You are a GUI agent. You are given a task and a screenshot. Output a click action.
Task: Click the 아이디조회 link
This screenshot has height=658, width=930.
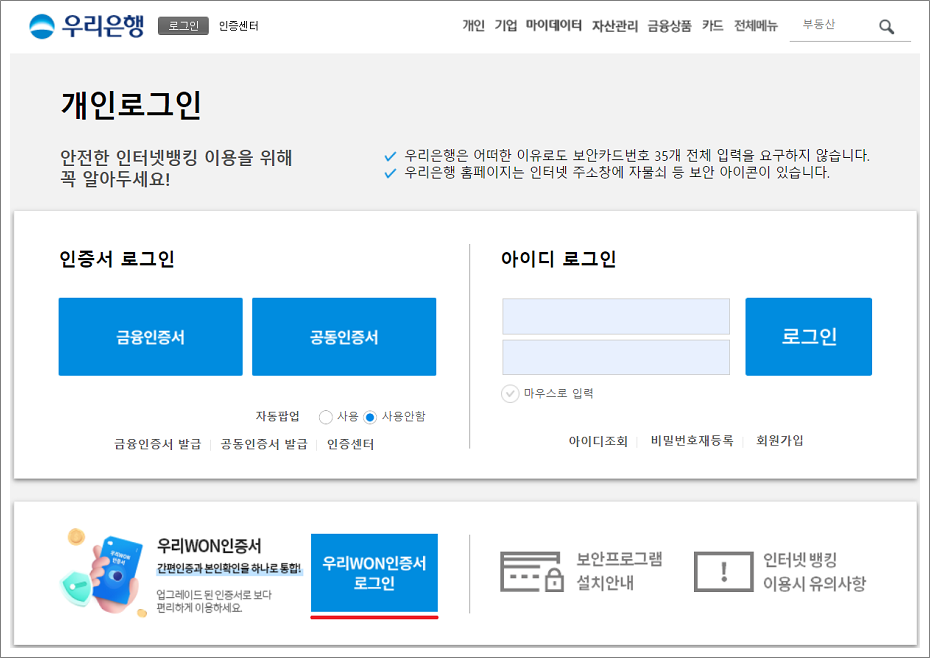598,441
